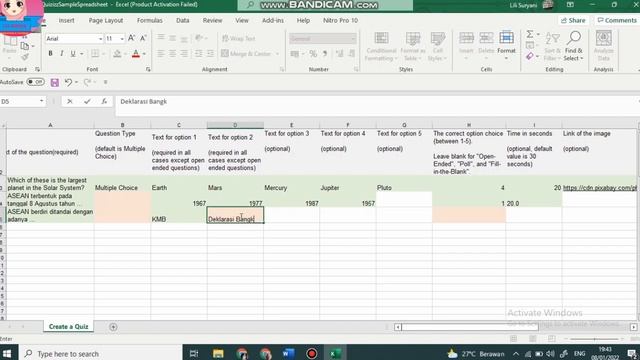The height and width of the screenshot is (360, 640).
Task: Open the pixabay image link in row 3
Action: pyautogui.click(x=600, y=188)
